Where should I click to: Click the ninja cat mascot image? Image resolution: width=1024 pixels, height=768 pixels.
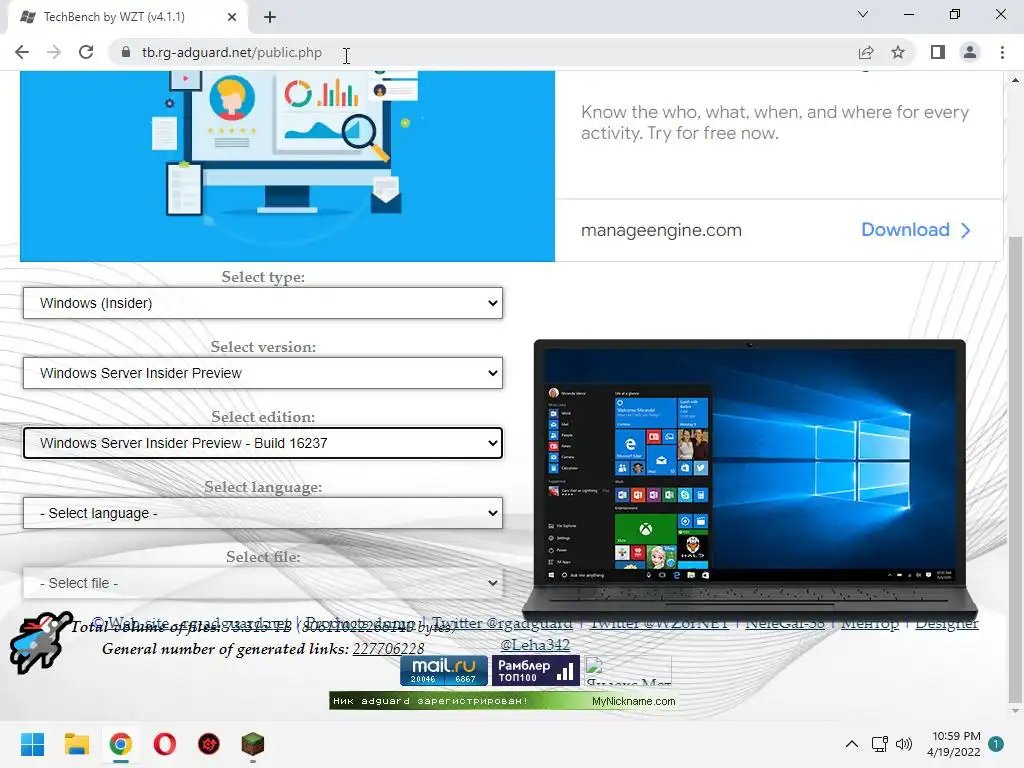(x=40, y=642)
